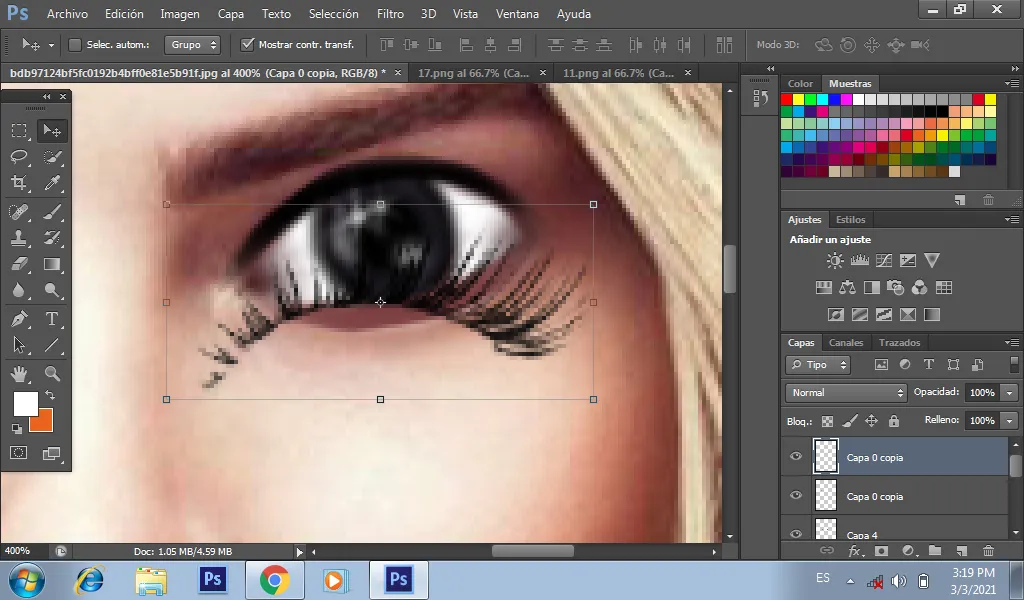Open the Archivo menu

[x=67, y=14]
